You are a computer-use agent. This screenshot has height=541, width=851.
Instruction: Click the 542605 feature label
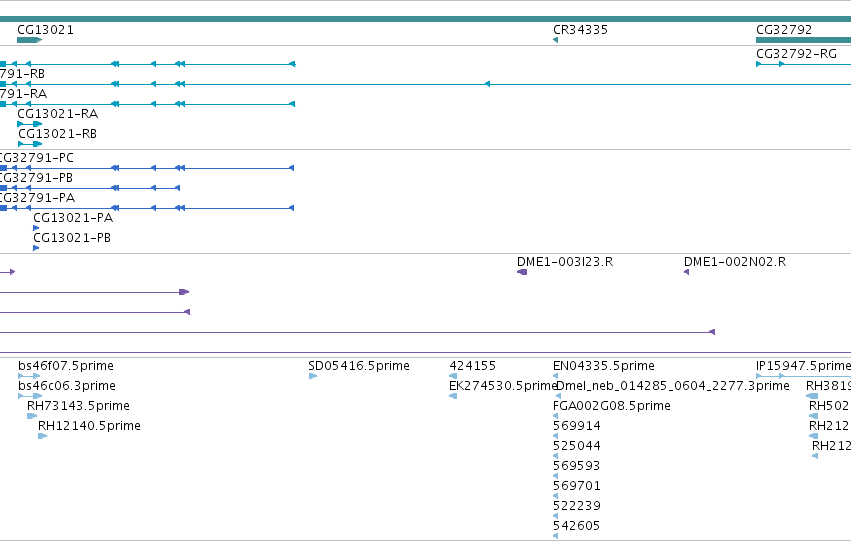coord(576,526)
